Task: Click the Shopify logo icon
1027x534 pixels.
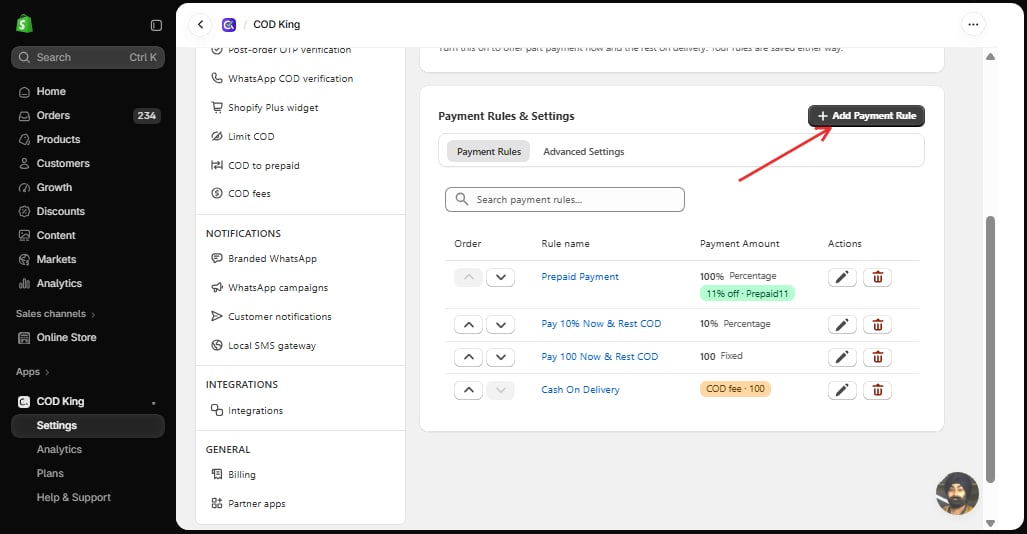Action: (24, 24)
